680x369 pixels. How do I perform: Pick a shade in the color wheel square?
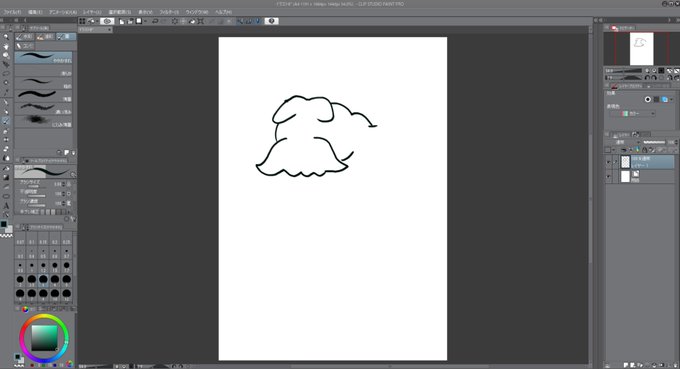[44, 339]
